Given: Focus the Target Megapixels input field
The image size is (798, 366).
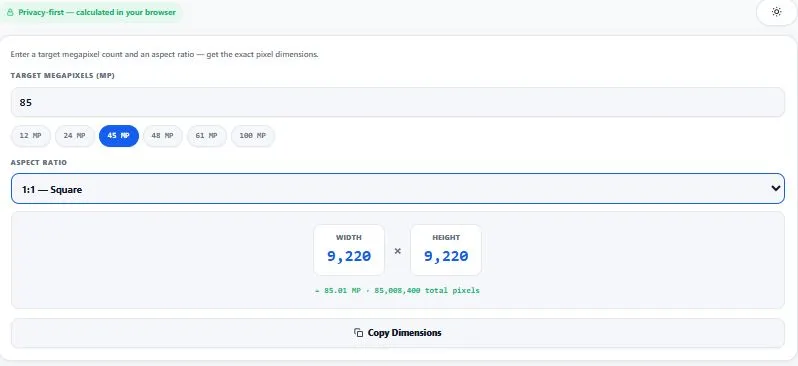Looking at the screenshot, I should (397, 102).
